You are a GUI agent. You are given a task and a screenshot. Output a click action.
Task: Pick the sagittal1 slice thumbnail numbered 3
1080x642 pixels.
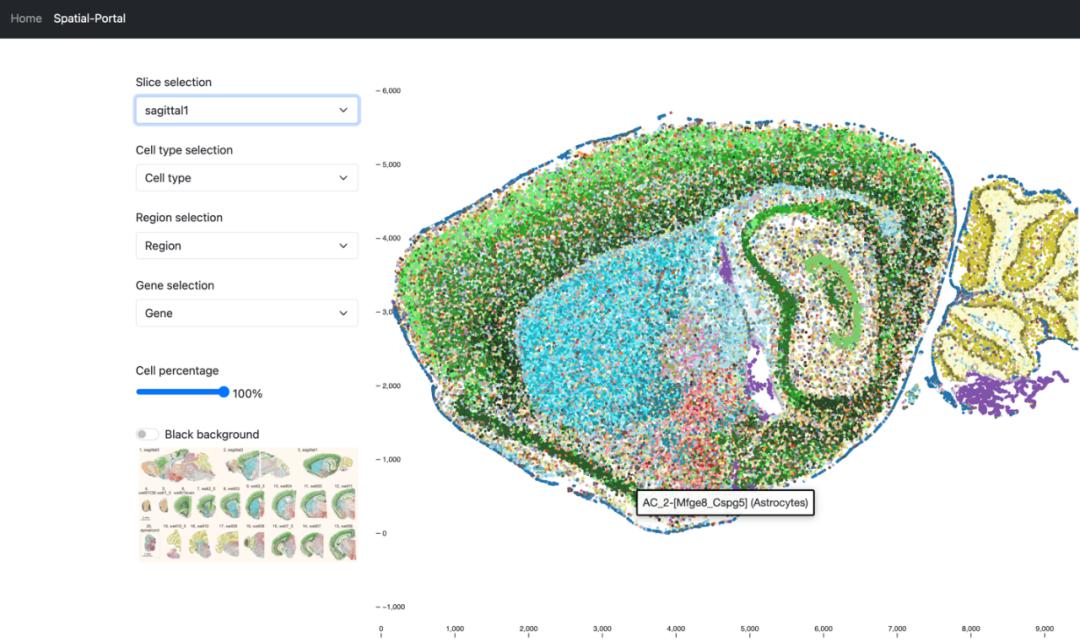point(326,466)
